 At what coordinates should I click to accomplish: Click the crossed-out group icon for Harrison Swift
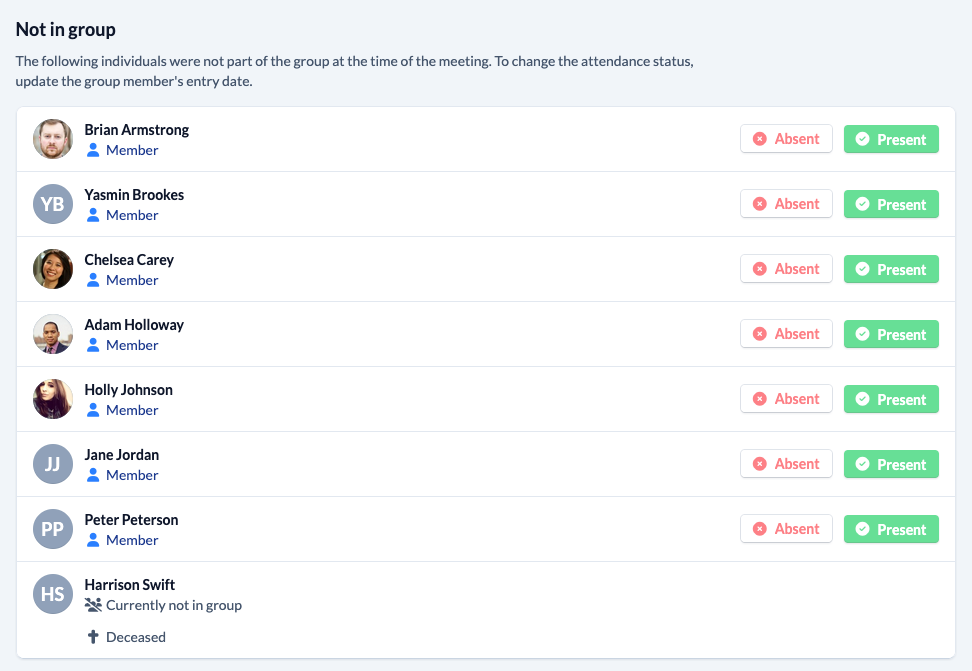click(x=93, y=605)
